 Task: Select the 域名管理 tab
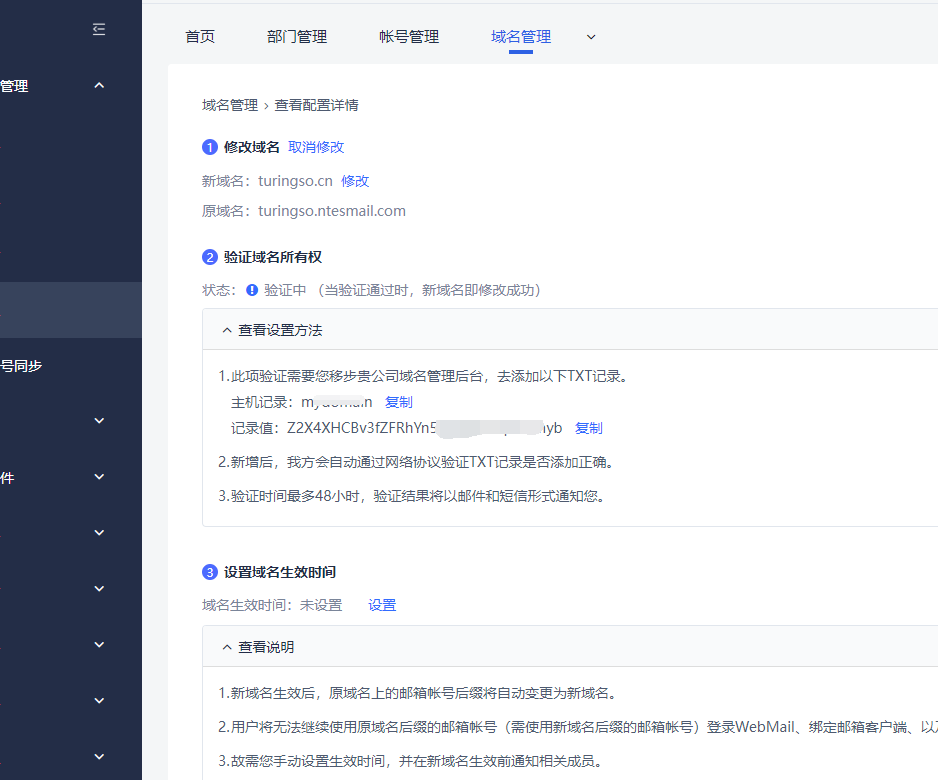521,37
